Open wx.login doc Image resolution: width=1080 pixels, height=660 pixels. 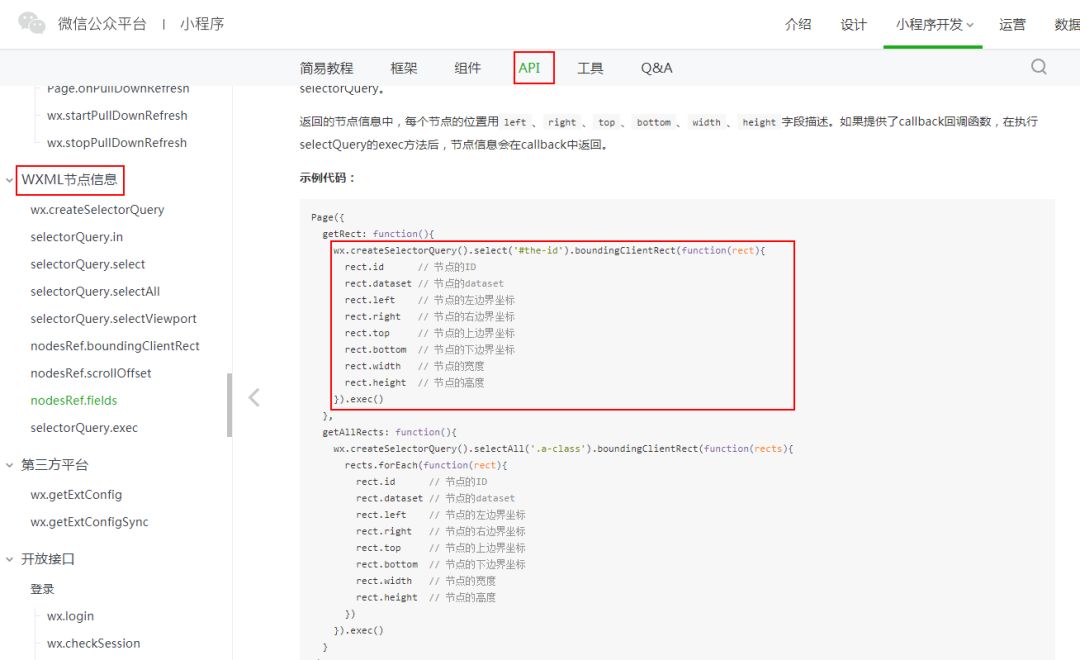(70, 616)
